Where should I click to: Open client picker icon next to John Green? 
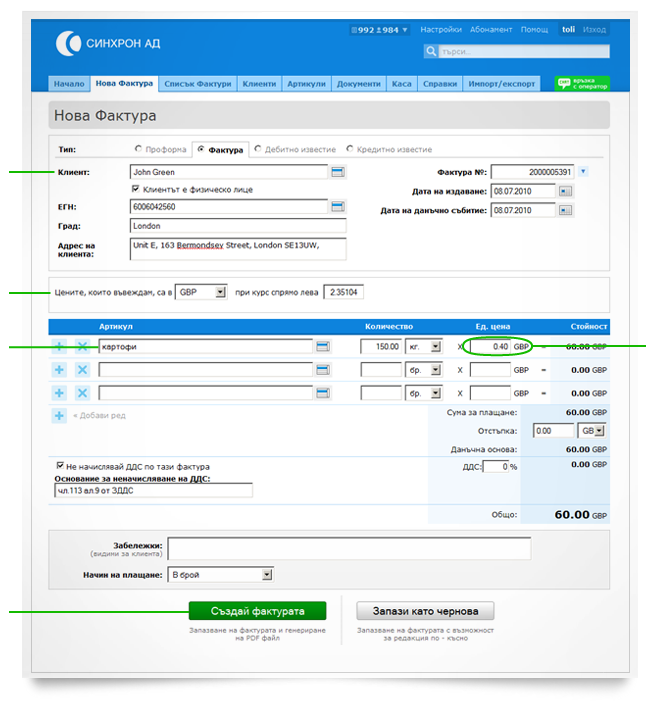click(338, 172)
